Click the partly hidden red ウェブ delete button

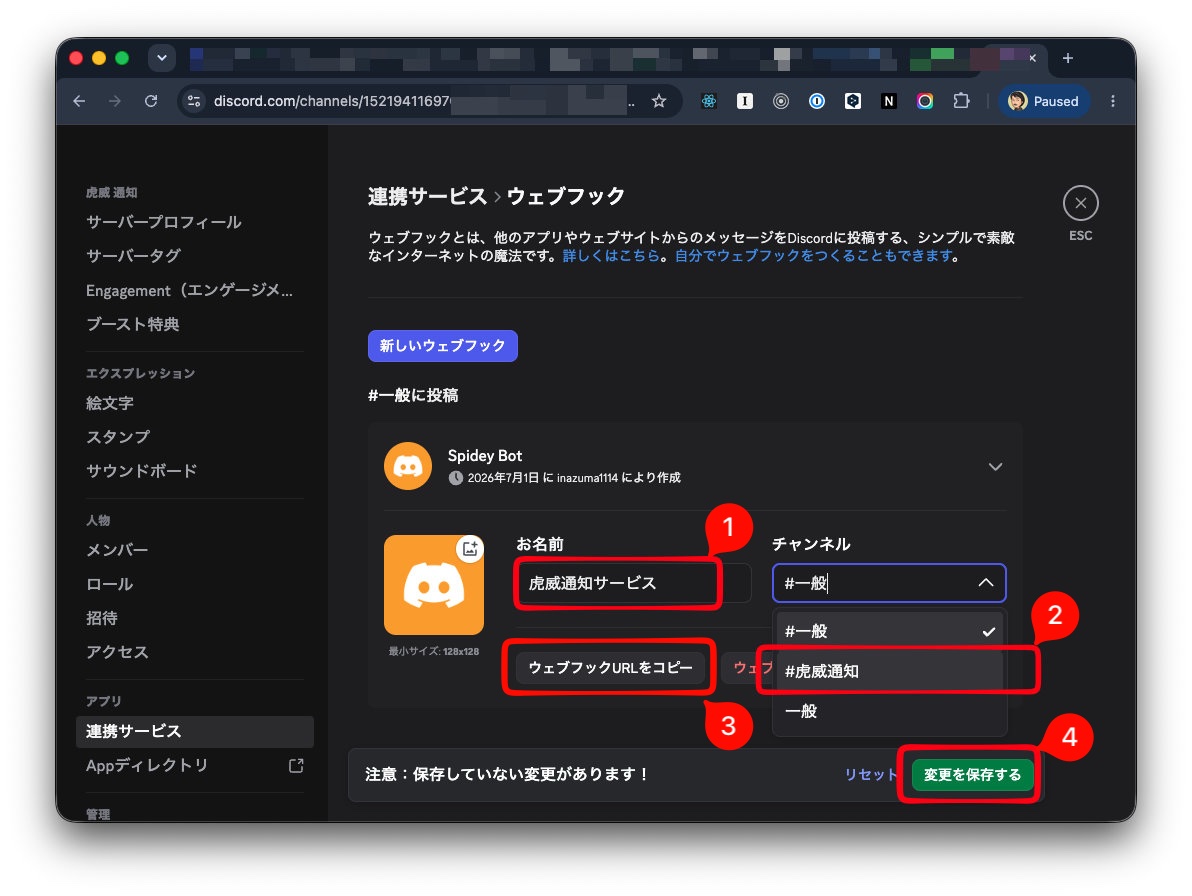[x=747, y=667]
